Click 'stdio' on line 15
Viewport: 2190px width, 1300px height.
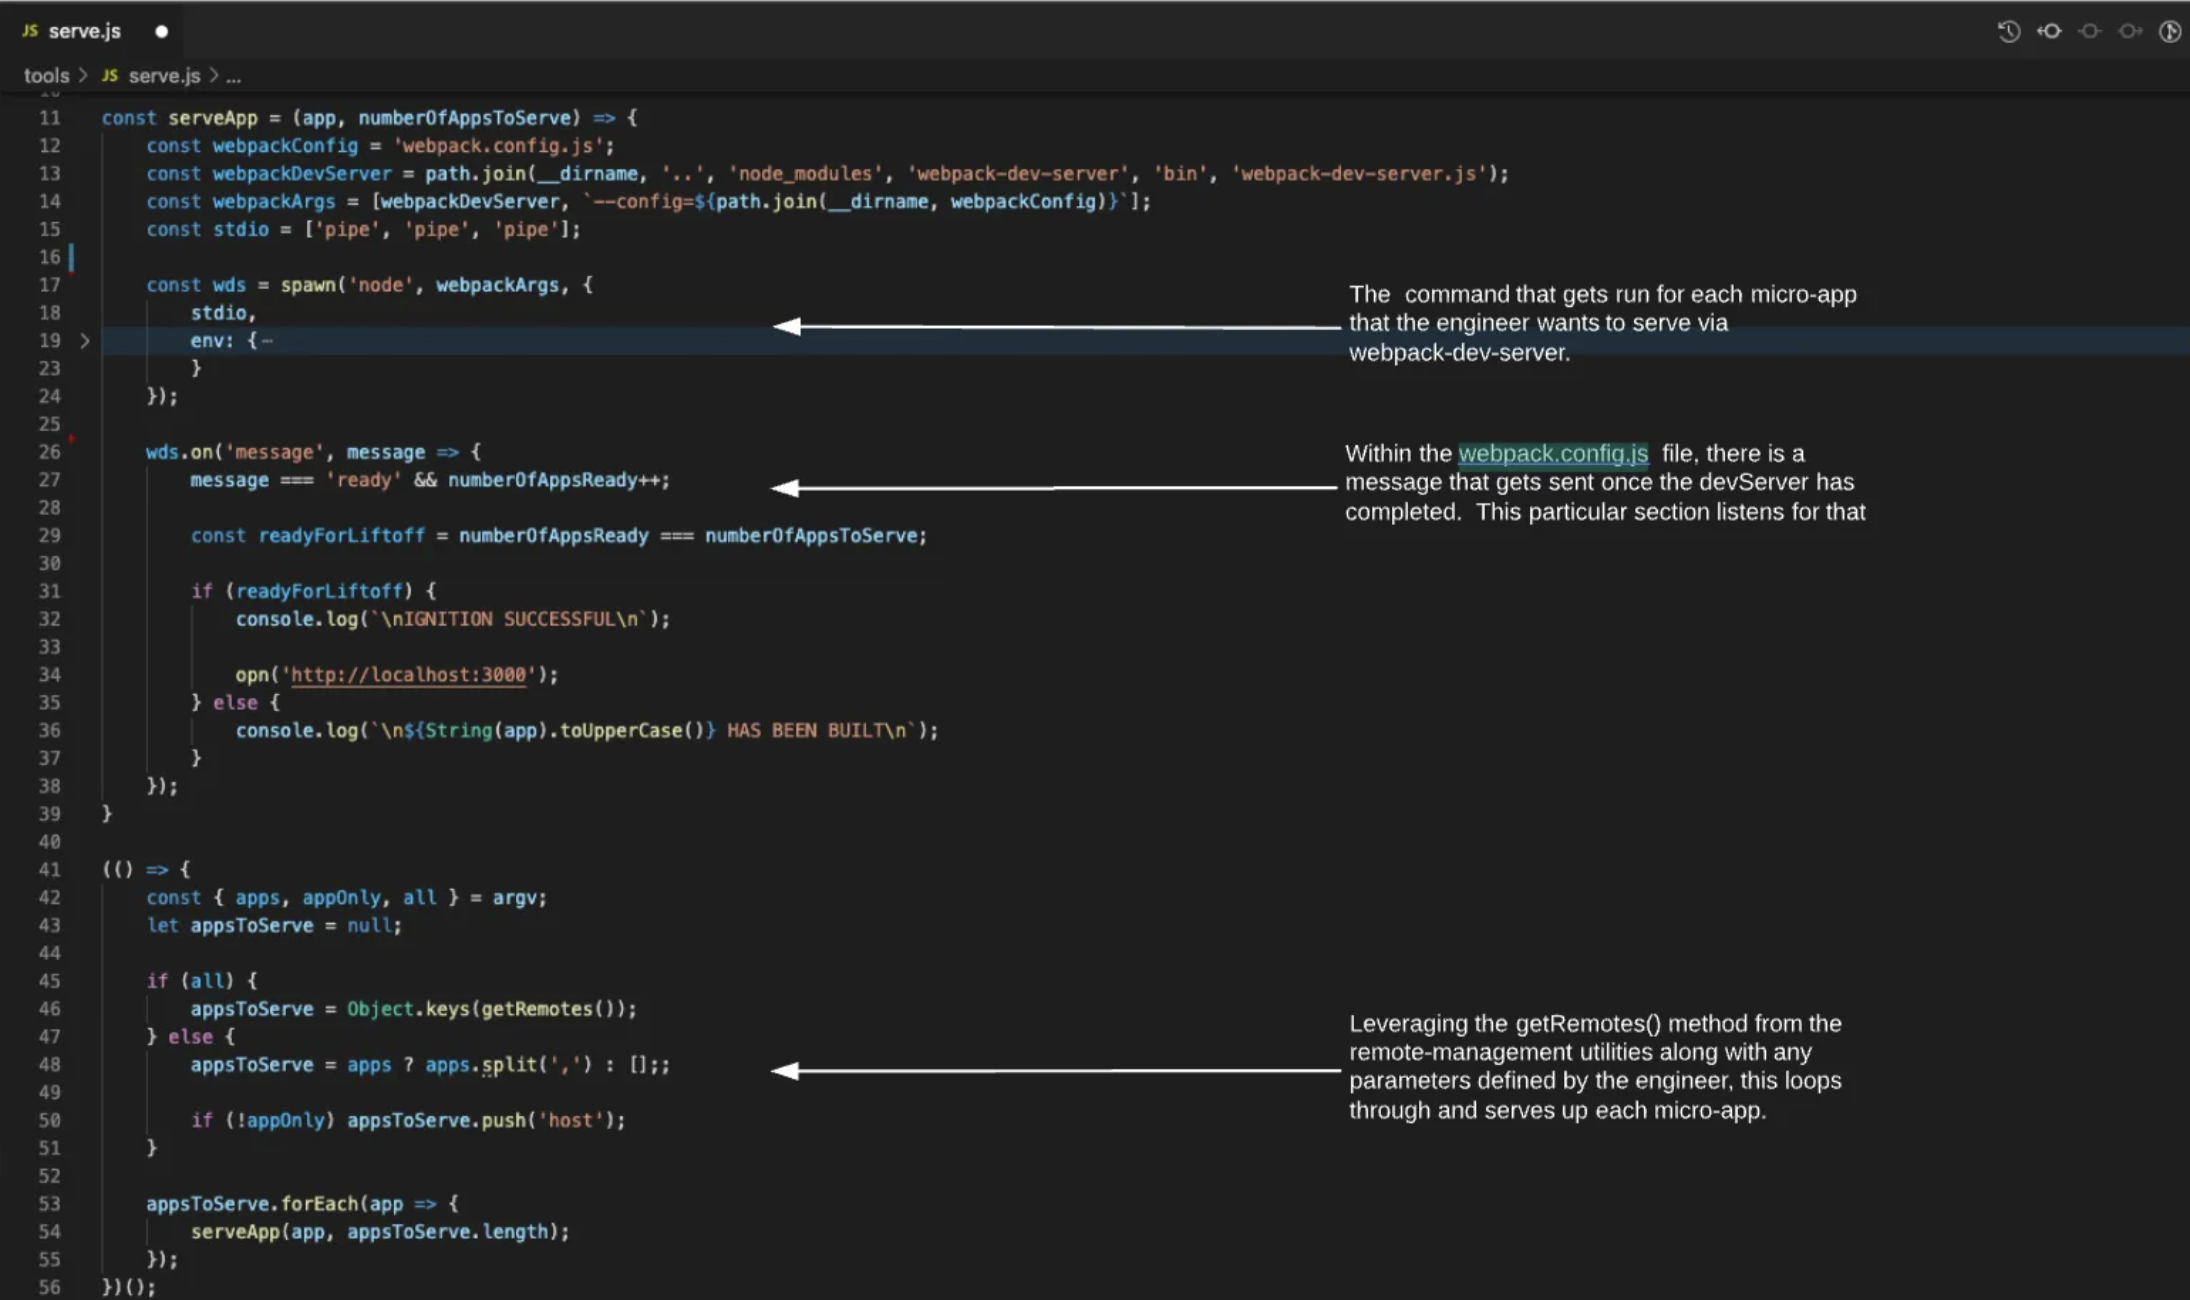241,229
